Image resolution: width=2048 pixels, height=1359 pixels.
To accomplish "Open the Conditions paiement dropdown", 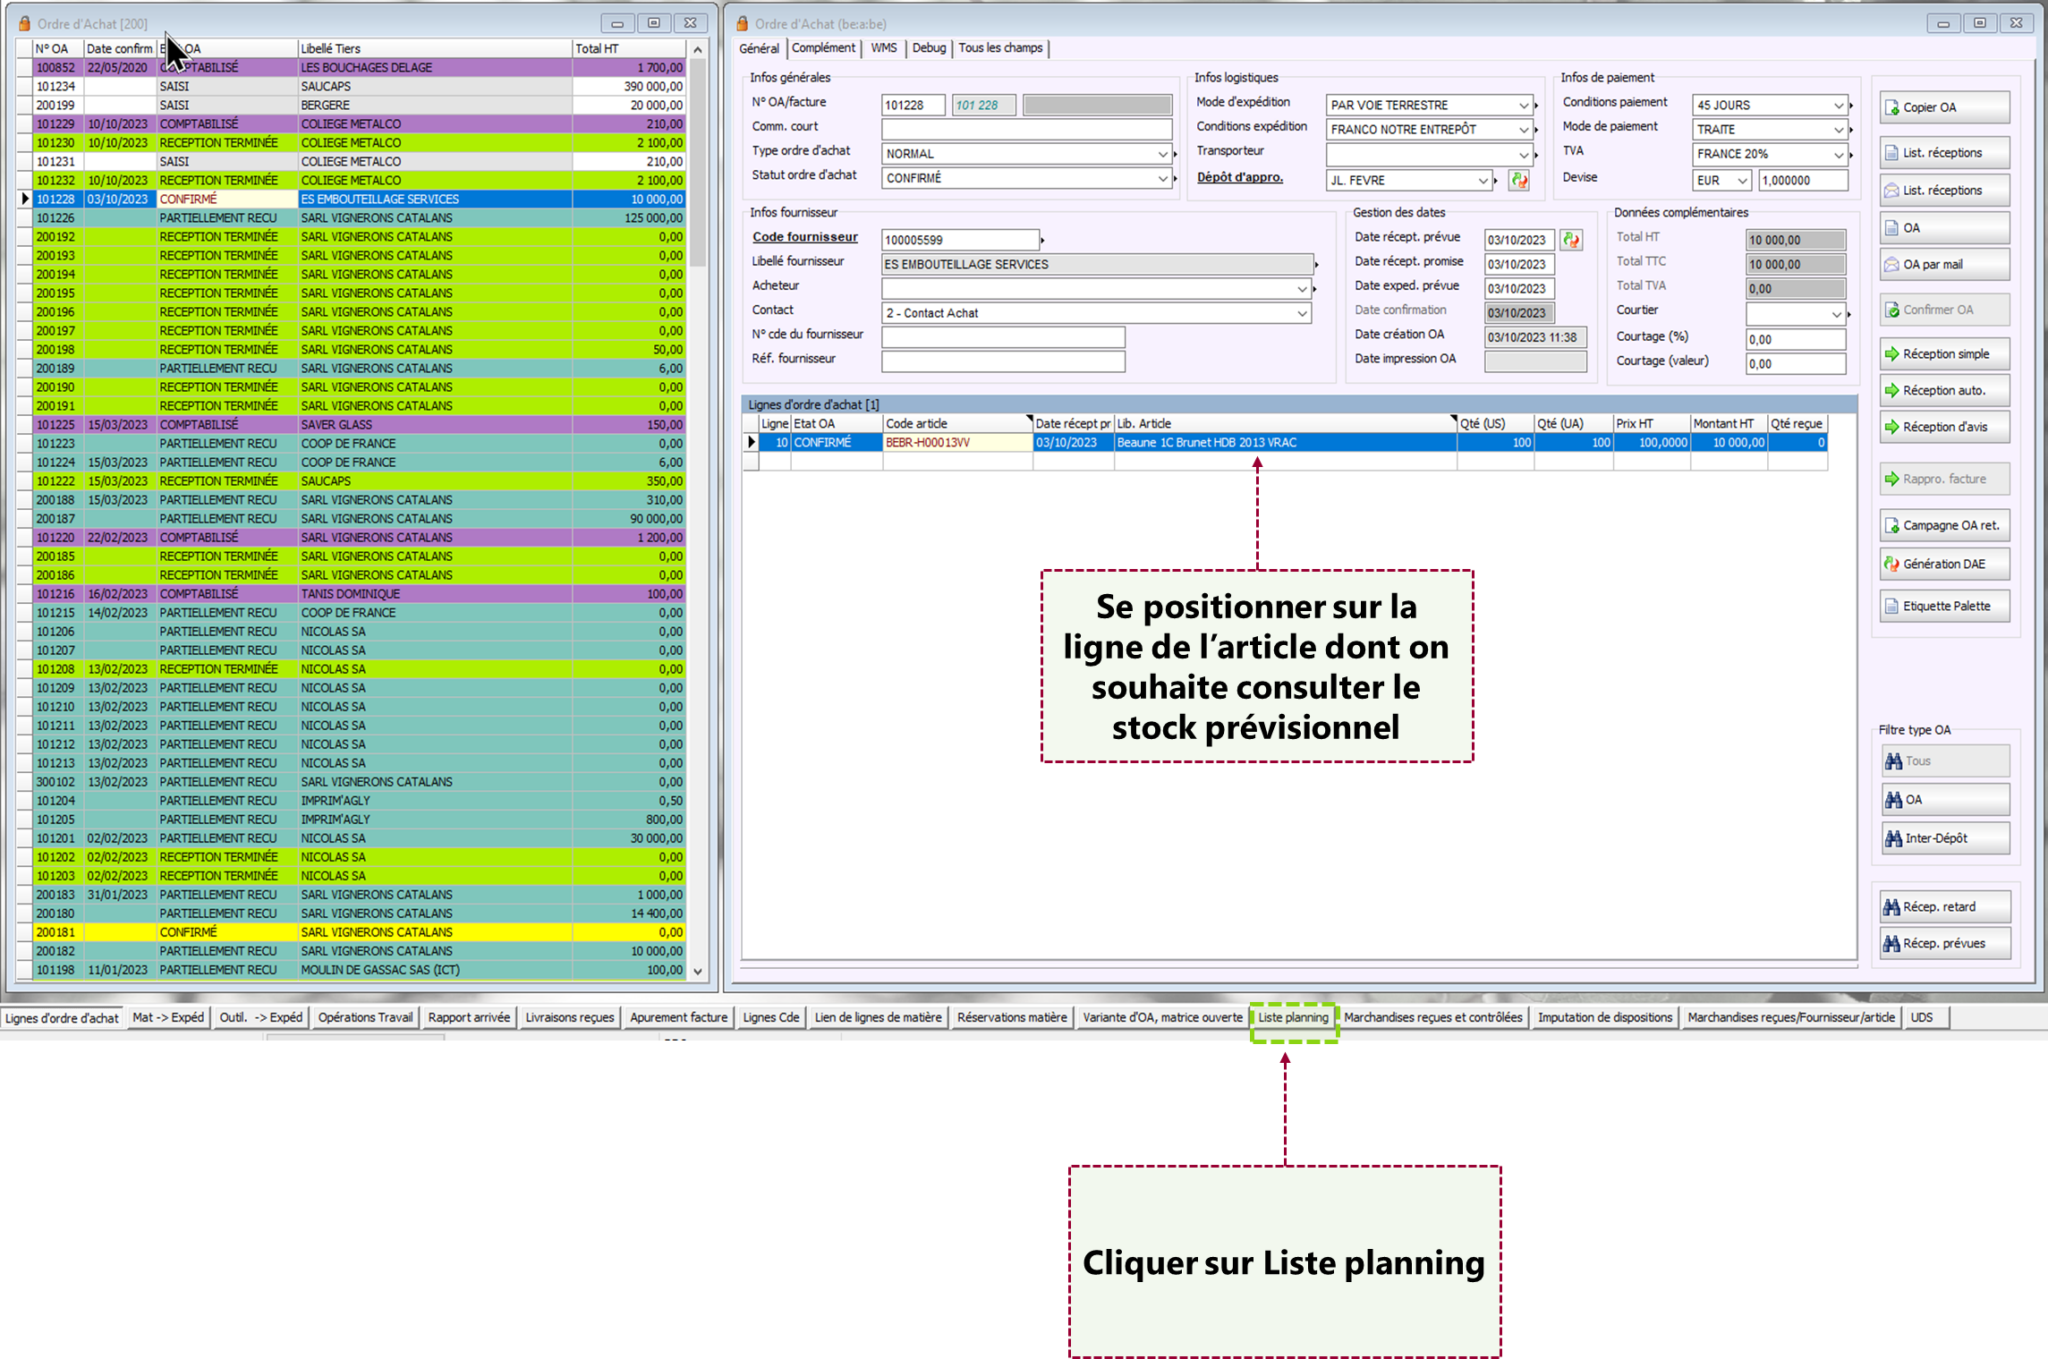I will (x=1837, y=105).
